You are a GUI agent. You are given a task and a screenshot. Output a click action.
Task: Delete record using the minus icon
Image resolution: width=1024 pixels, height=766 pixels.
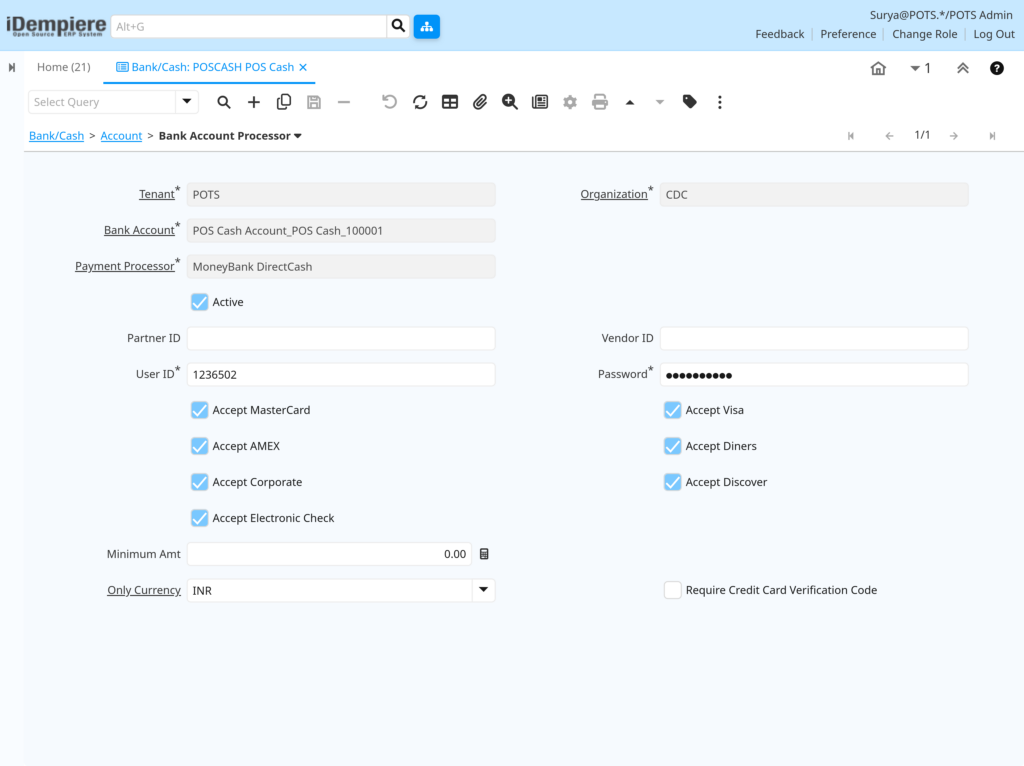coord(344,102)
